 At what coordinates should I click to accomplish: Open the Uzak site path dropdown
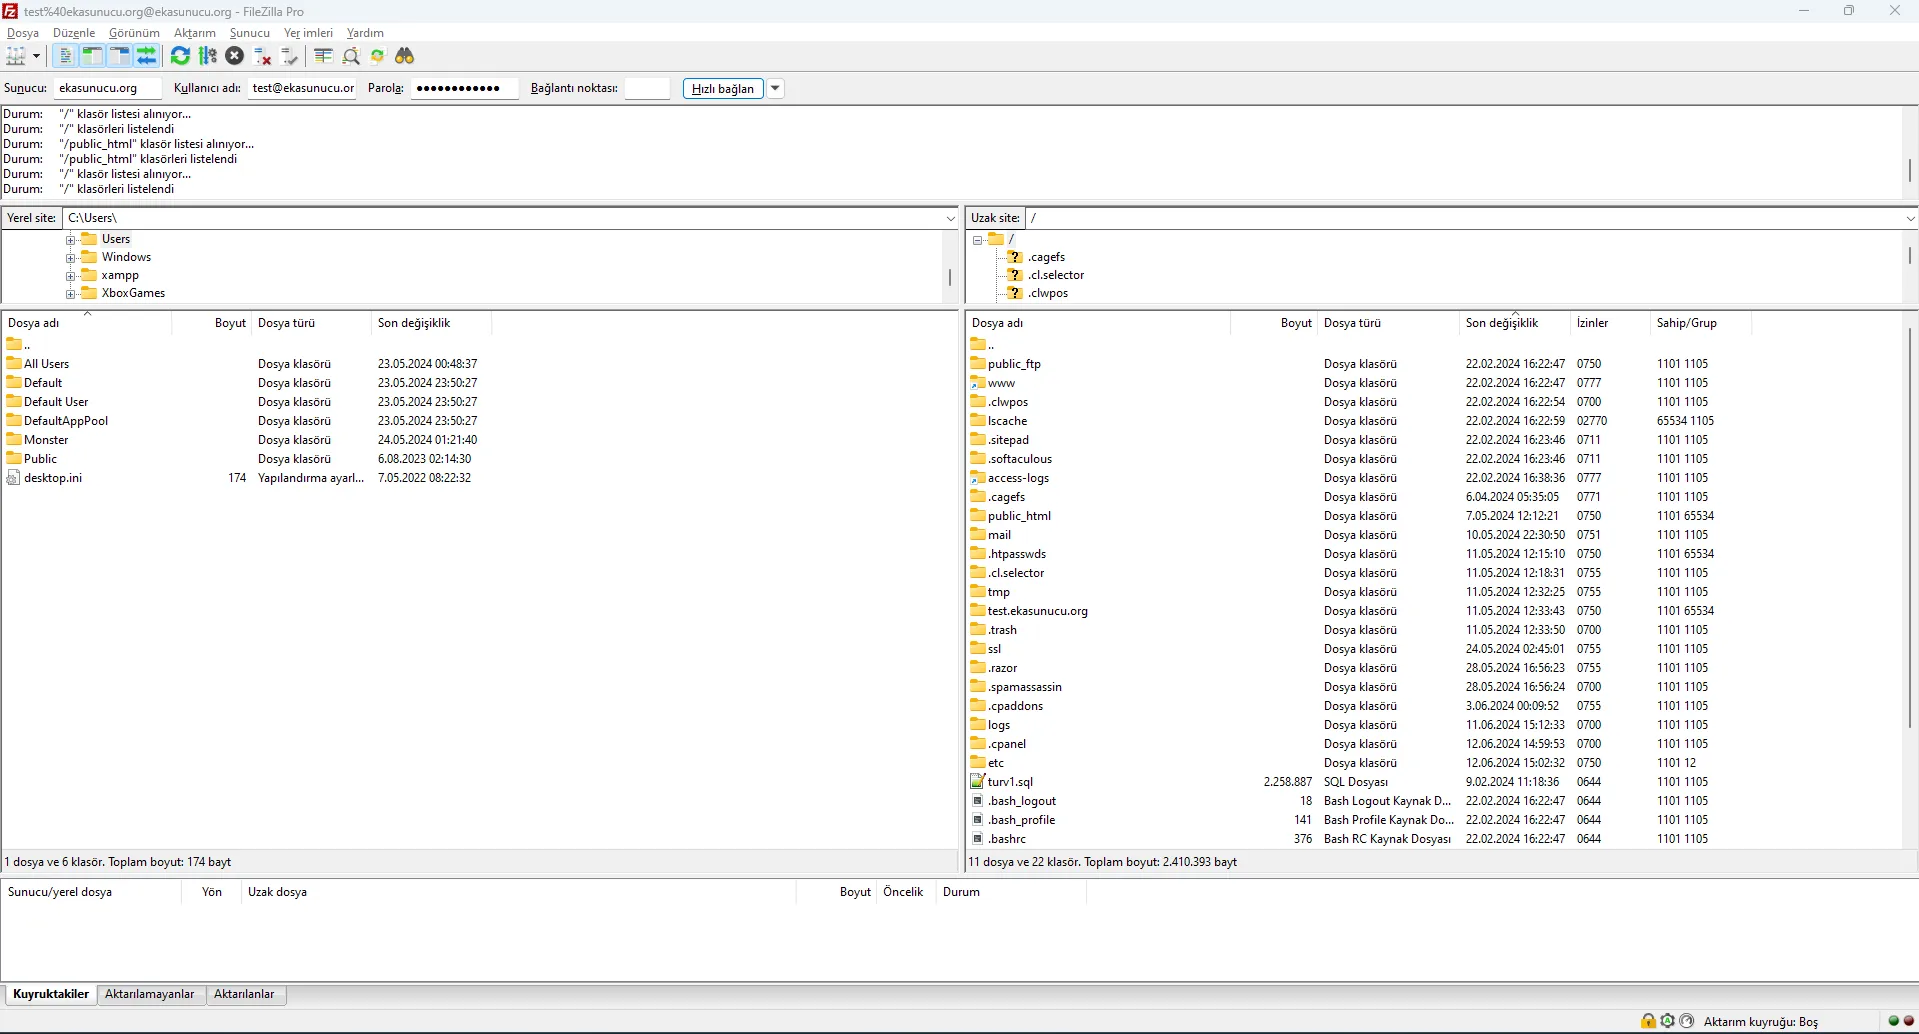point(1910,218)
